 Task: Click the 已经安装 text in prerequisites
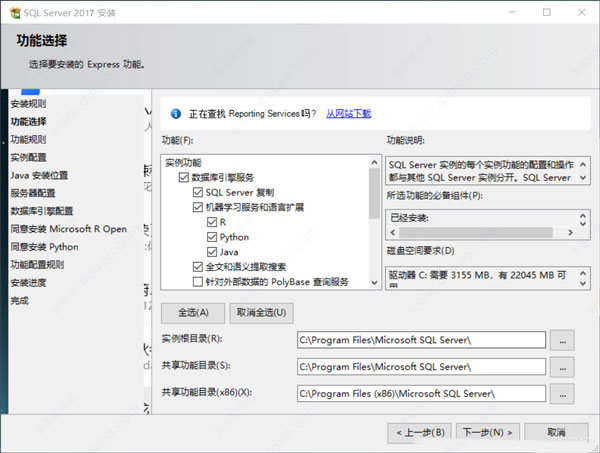(x=409, y=218)
